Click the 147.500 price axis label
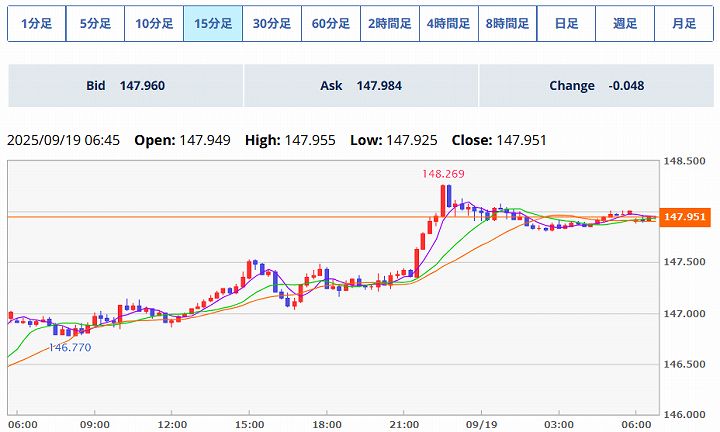The image size is (720, 432). pyautogui.click(x=684, y=262)
